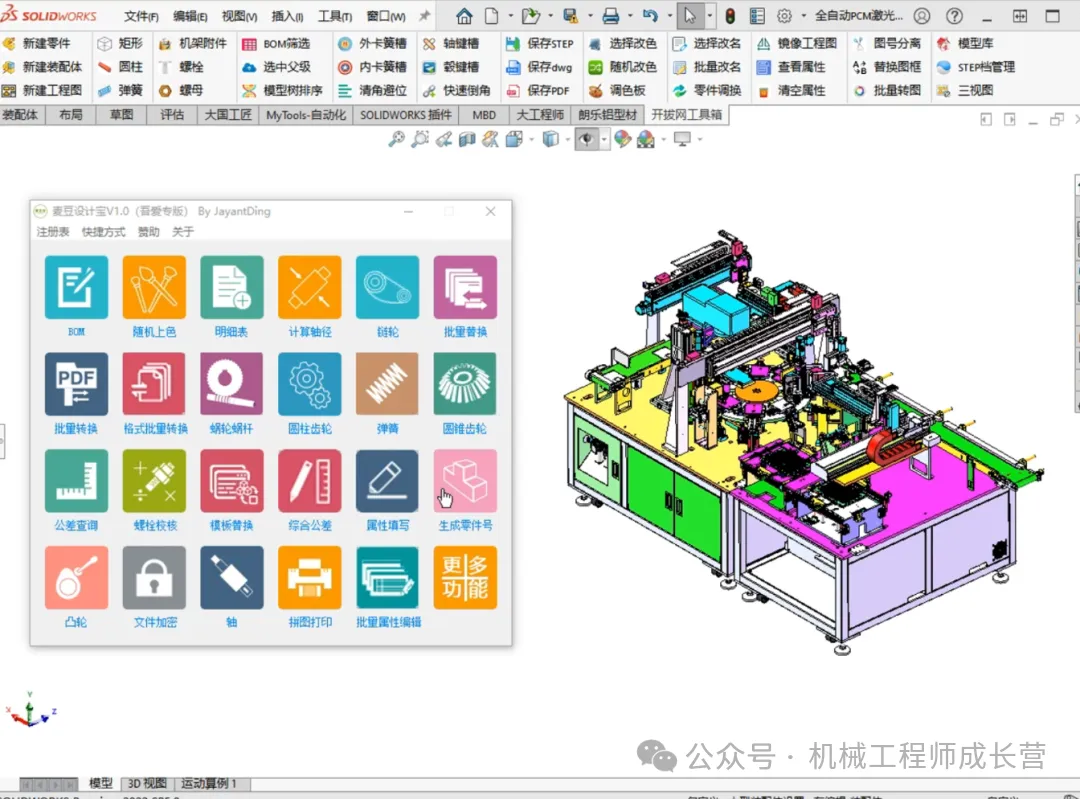1080x799 pixels.
Task: Open the 蜗轮蜗杆 worm gear tile
Action: [x=232, y=384]
